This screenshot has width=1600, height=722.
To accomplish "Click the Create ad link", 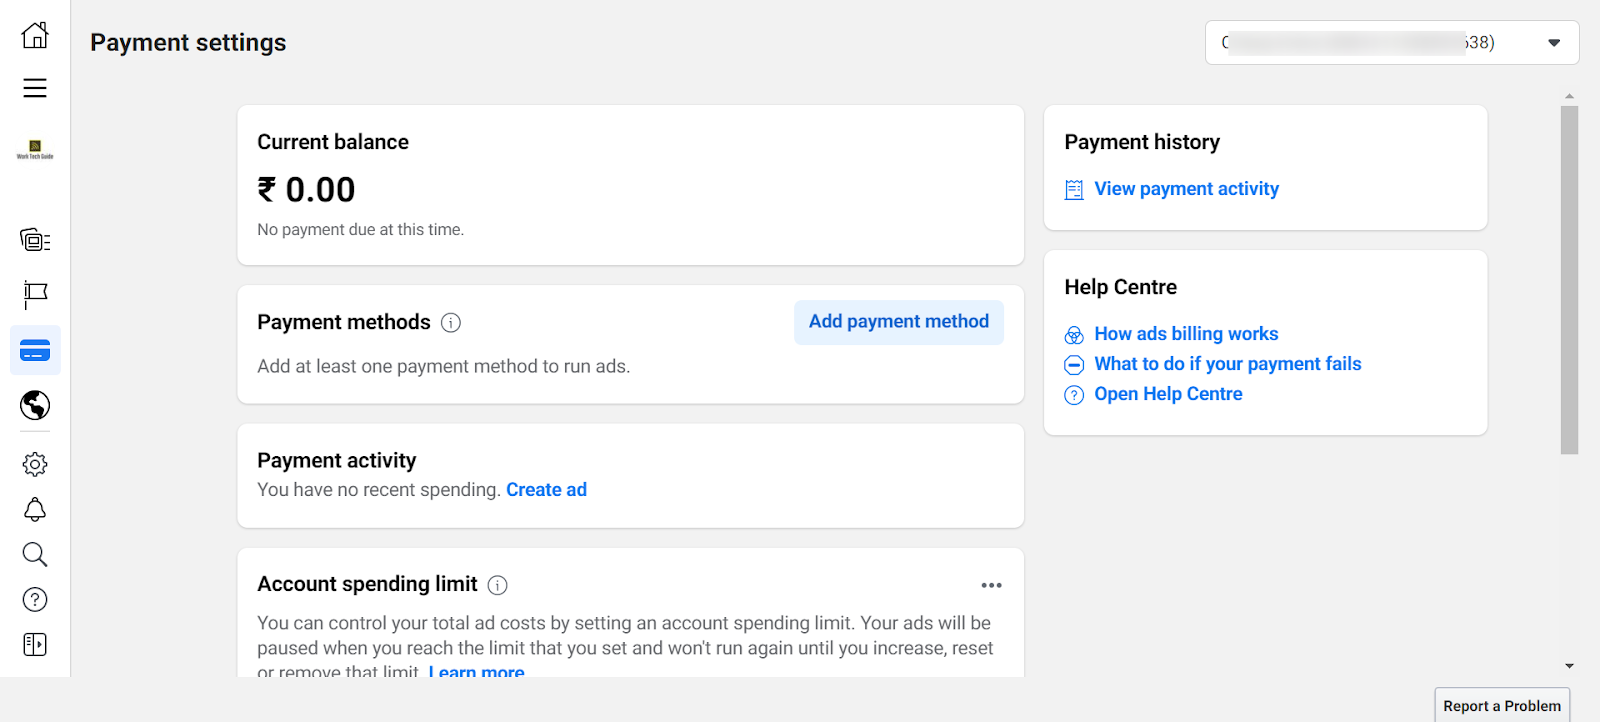I will pos(546,490).
